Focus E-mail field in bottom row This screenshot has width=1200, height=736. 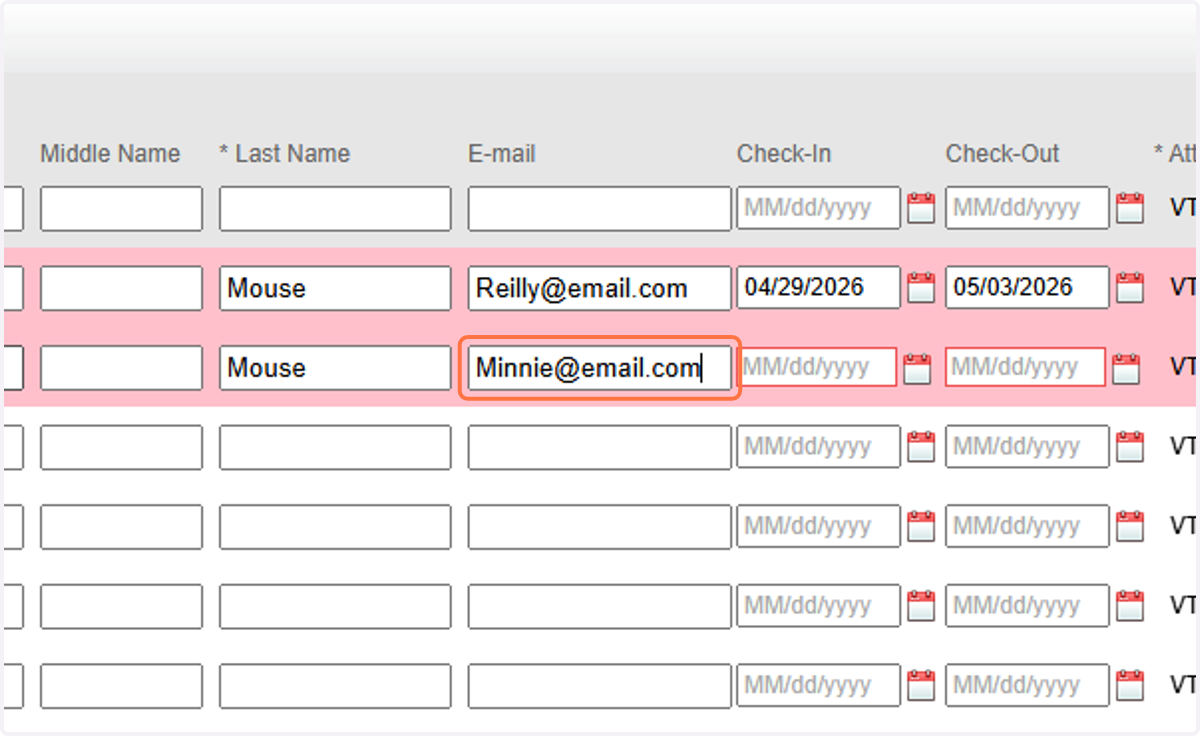599,686
